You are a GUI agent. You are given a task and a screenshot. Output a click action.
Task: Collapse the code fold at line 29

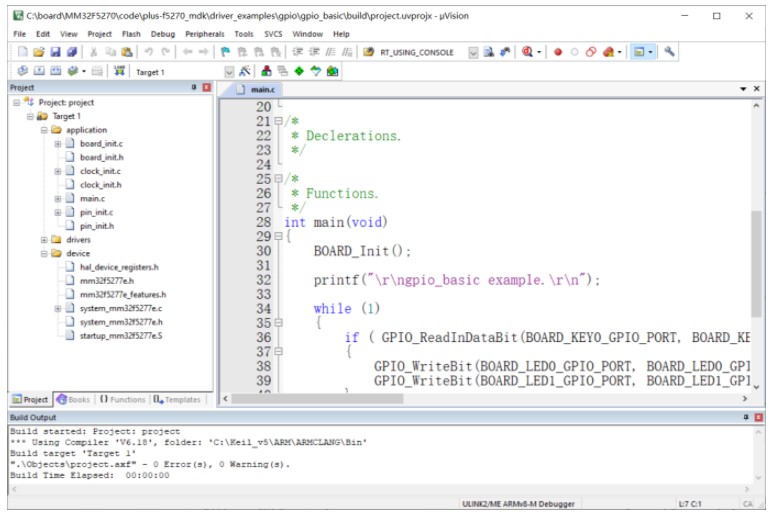click(278, 237)
